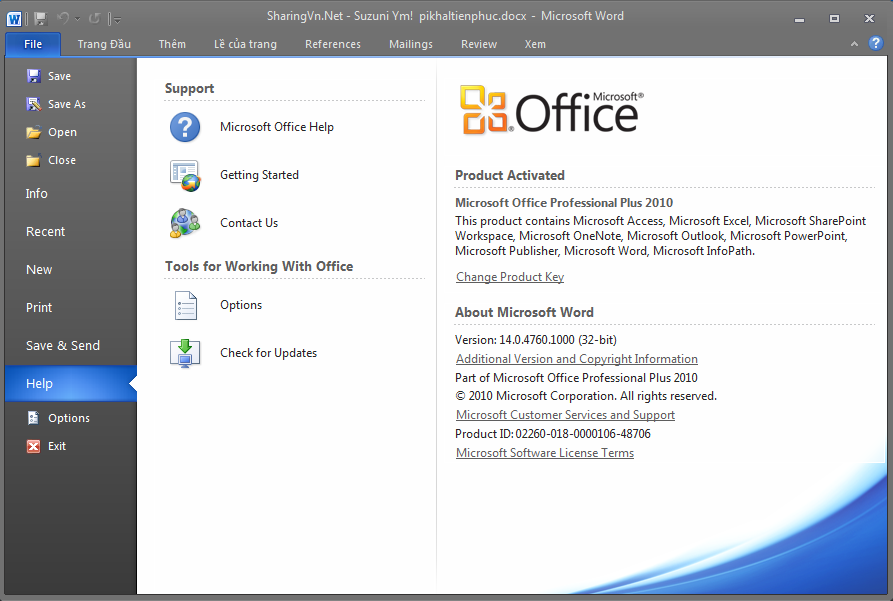Click the Word application icon in the title bar

(14, 19)
